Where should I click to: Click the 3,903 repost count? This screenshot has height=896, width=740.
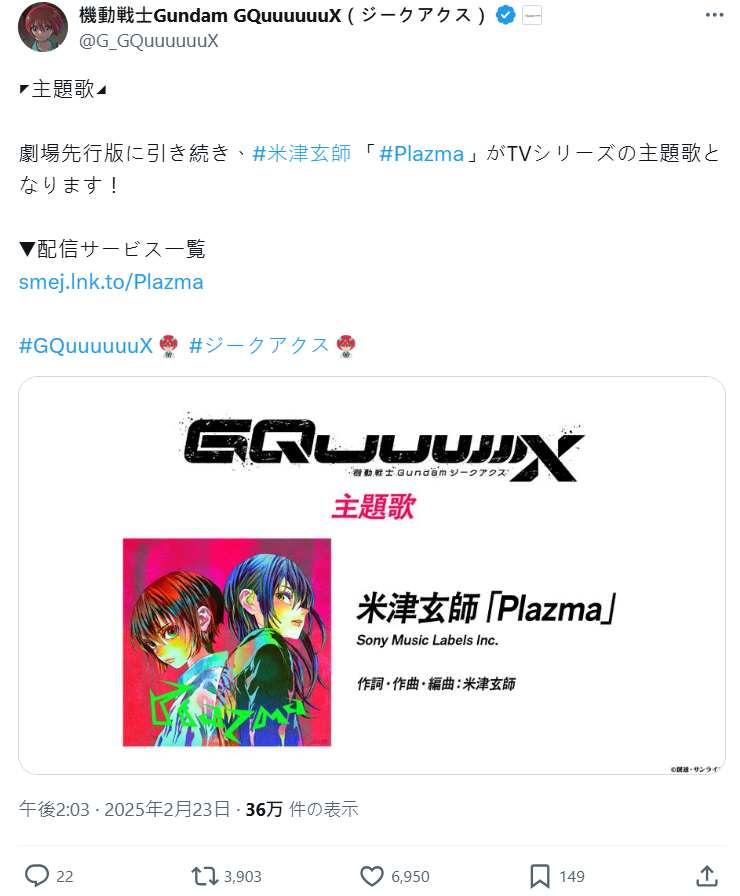click(242, 877)
